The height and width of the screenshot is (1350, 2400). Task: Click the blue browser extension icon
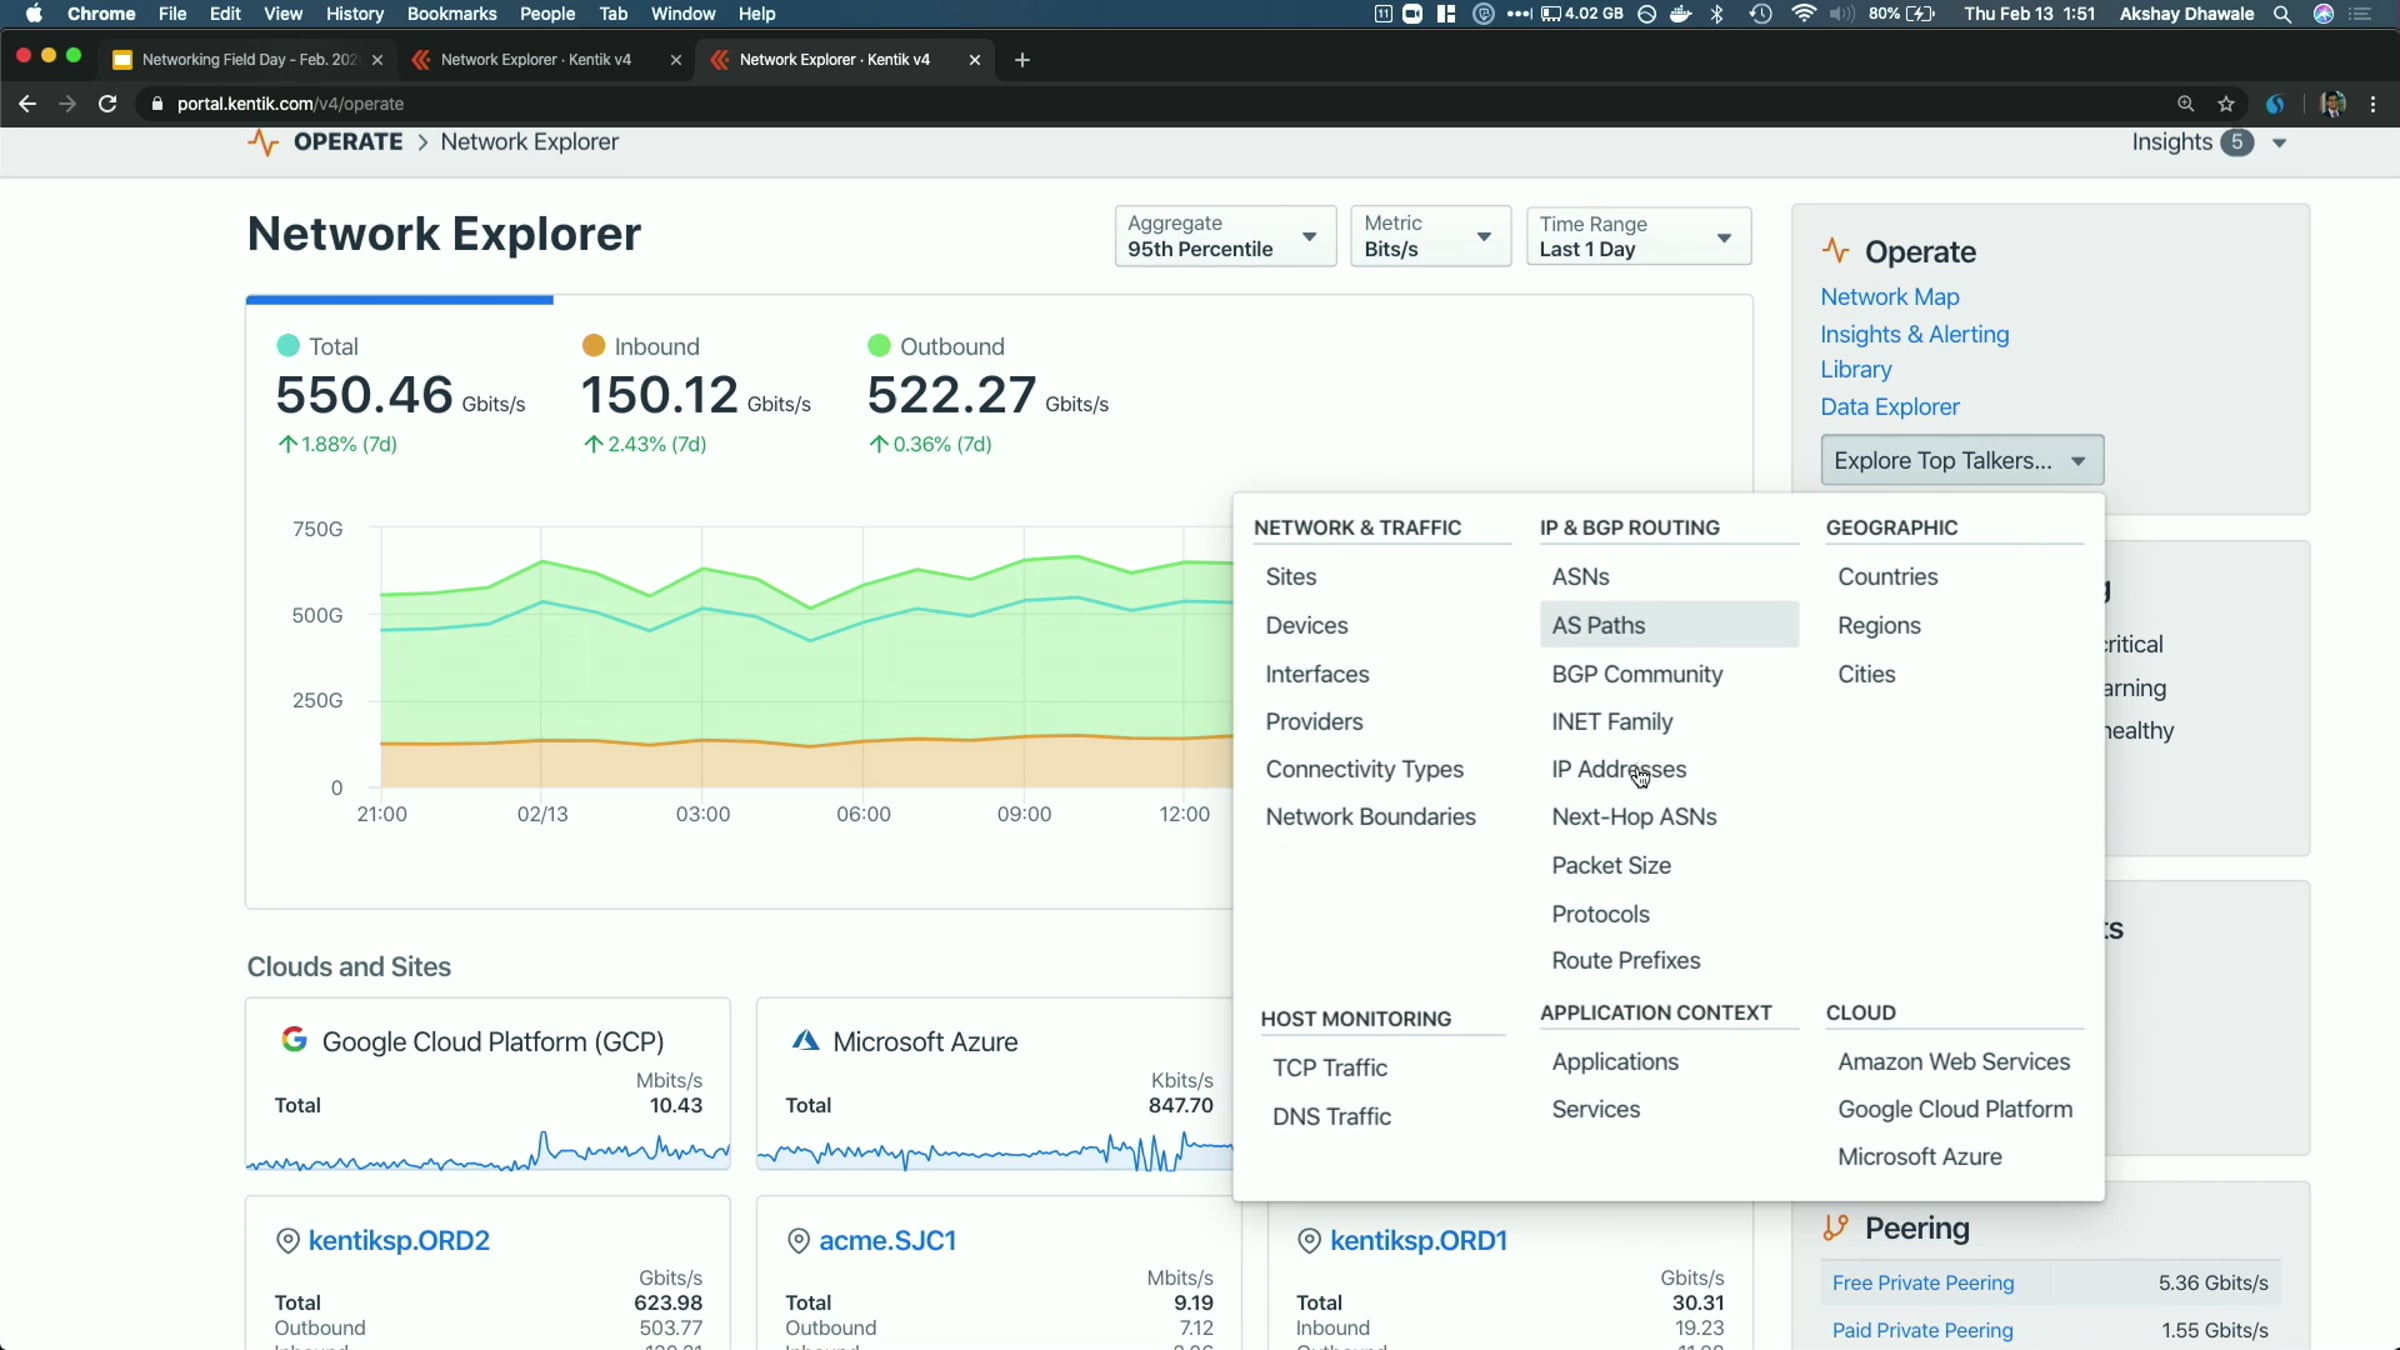click(2275, 104)
